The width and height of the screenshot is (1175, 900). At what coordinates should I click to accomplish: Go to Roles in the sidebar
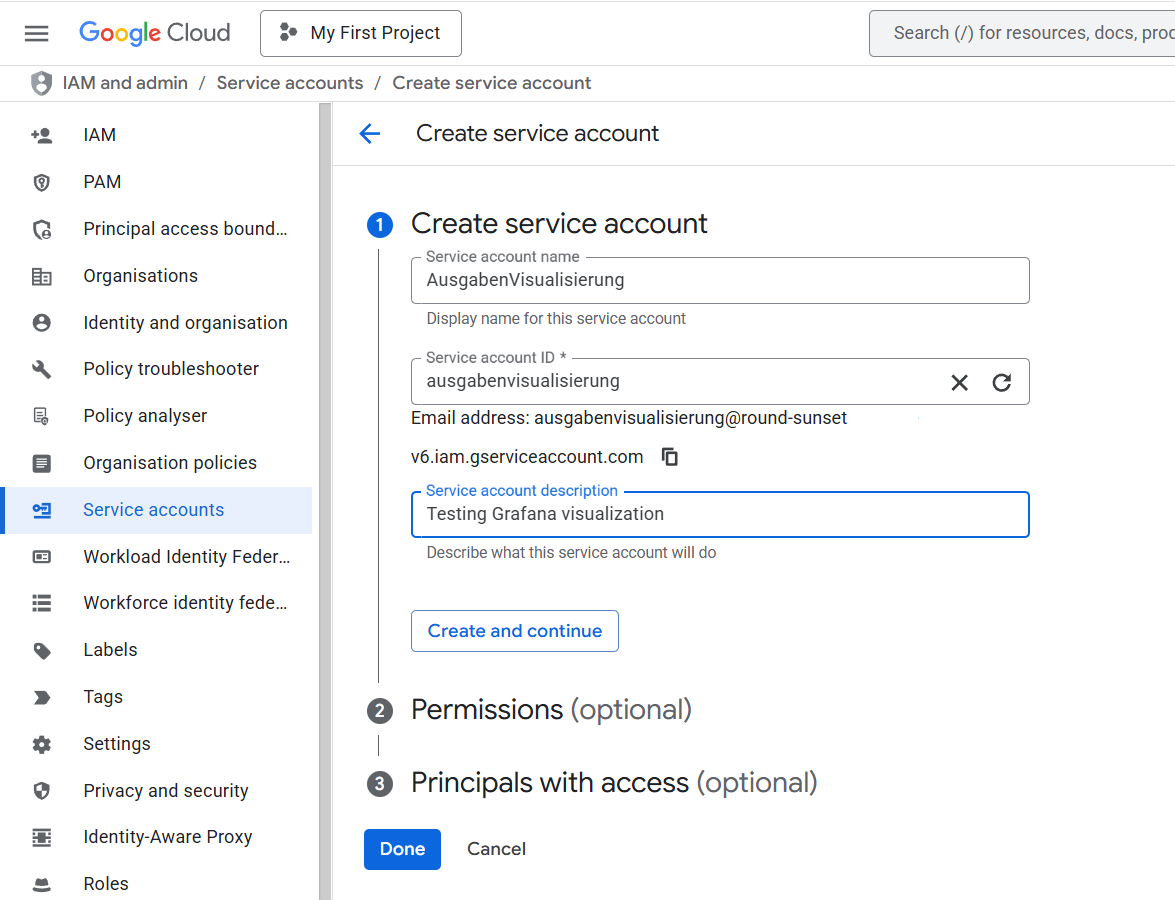[x=106, y=884]
